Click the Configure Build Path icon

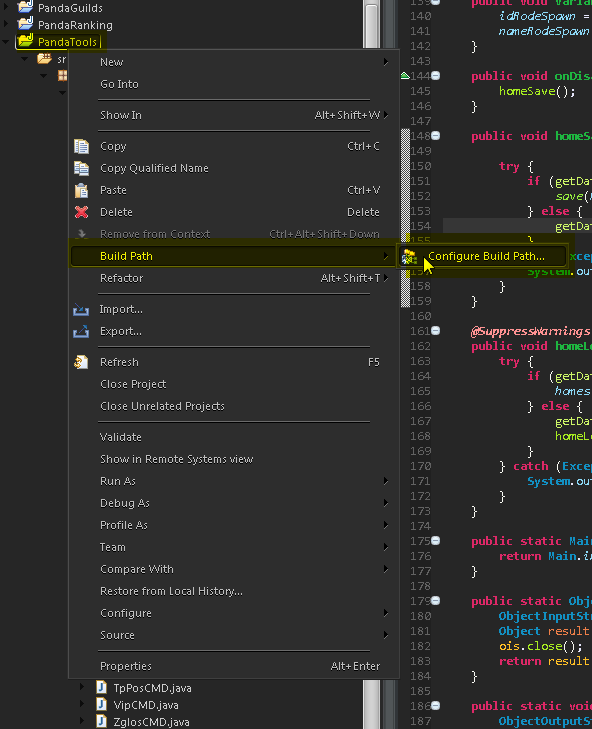click(409, 256)
